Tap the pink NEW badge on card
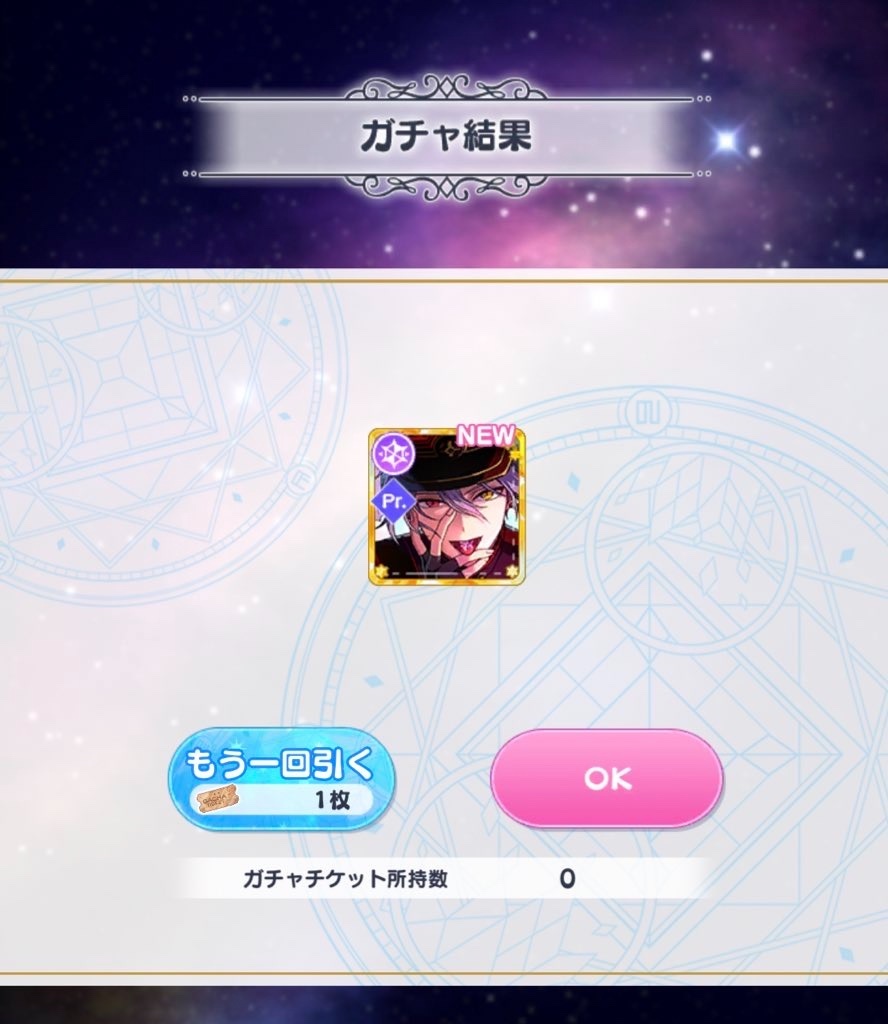888x1024 pixels. (x=486, y=435)
